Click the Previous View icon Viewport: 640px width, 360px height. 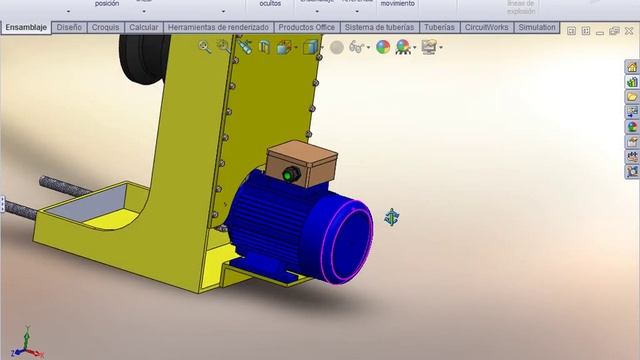click(244, 47)
